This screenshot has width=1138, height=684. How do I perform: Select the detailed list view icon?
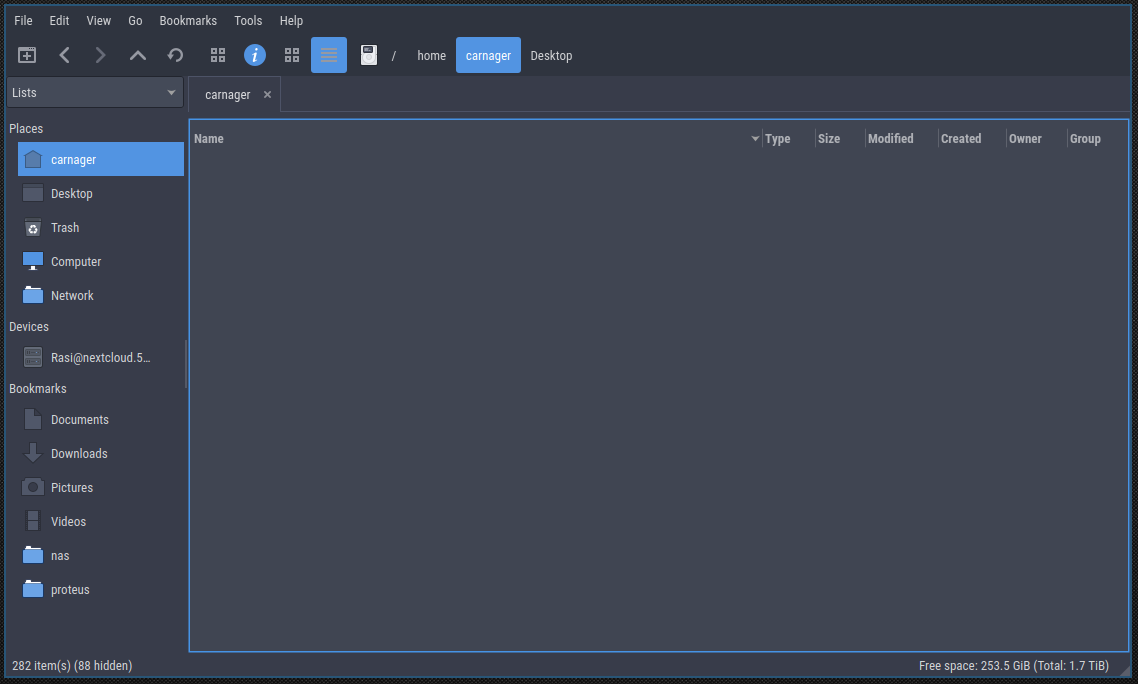tap(329, 55)
